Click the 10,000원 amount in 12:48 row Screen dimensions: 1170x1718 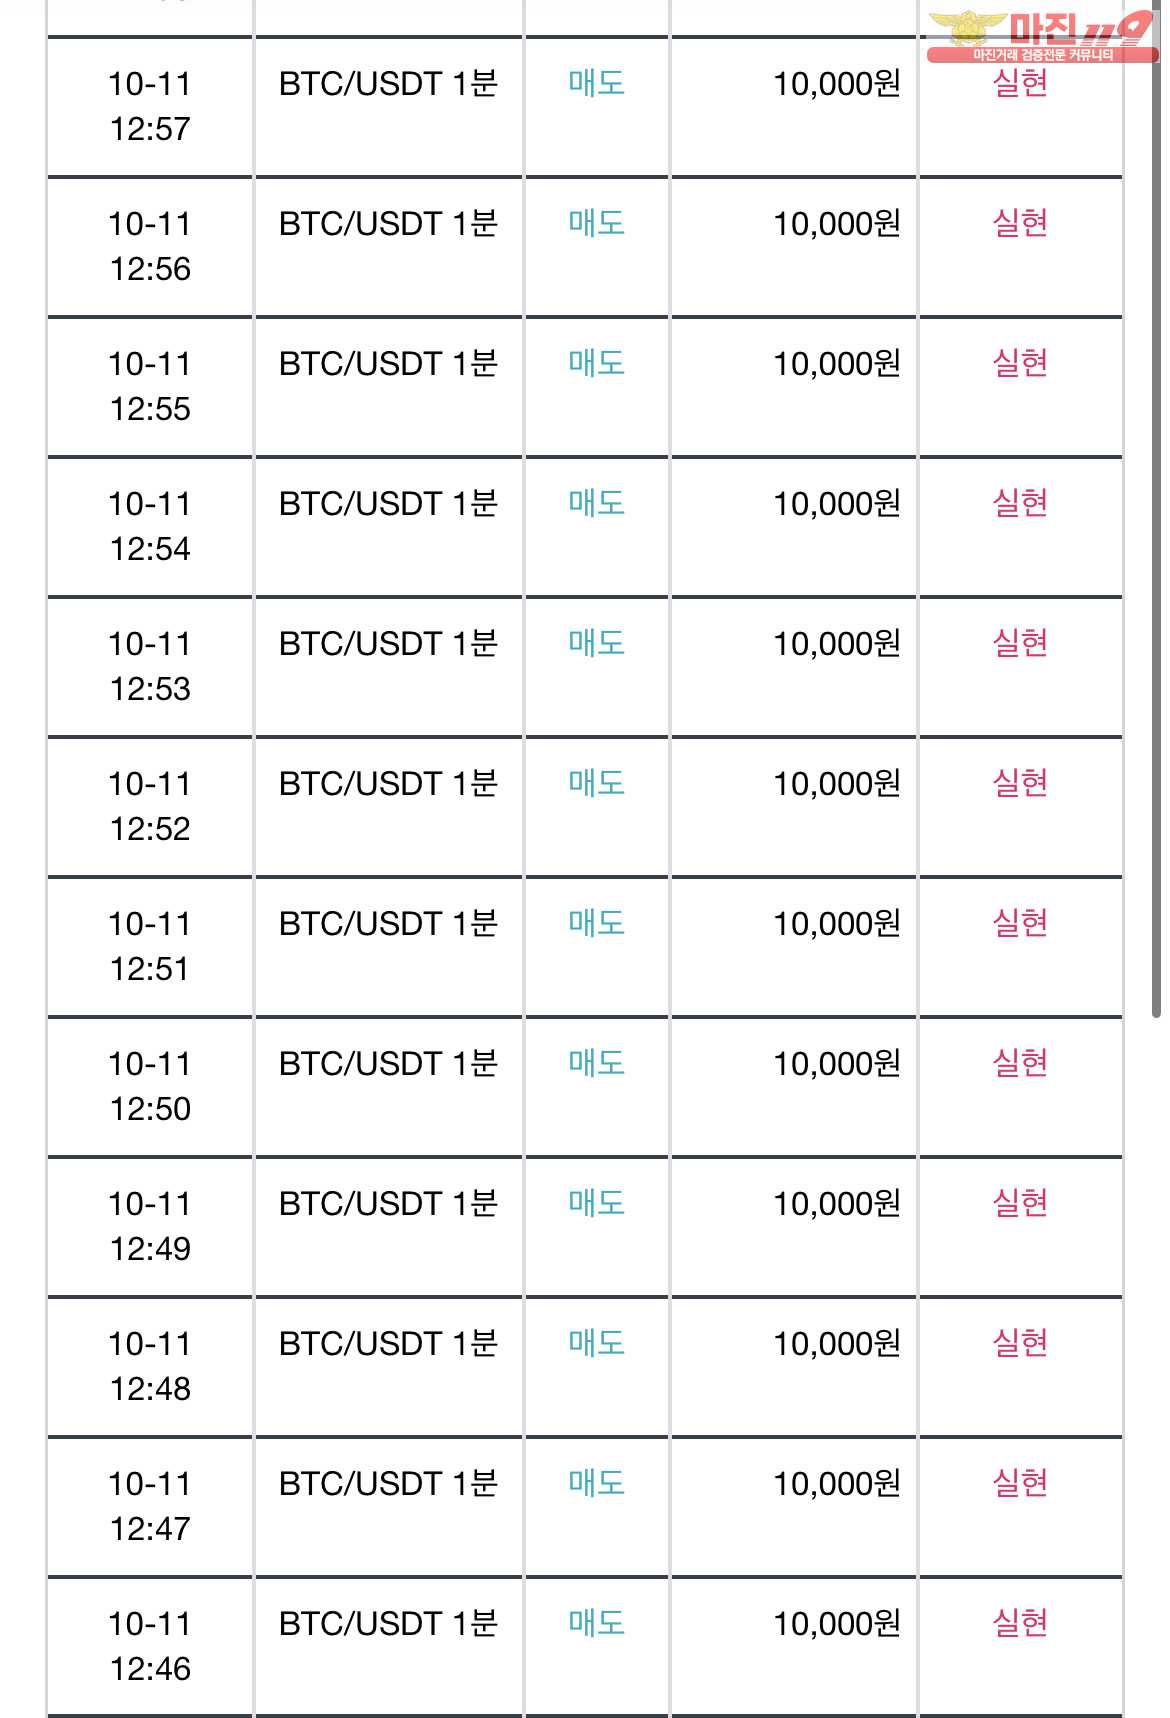[837, 1343]
